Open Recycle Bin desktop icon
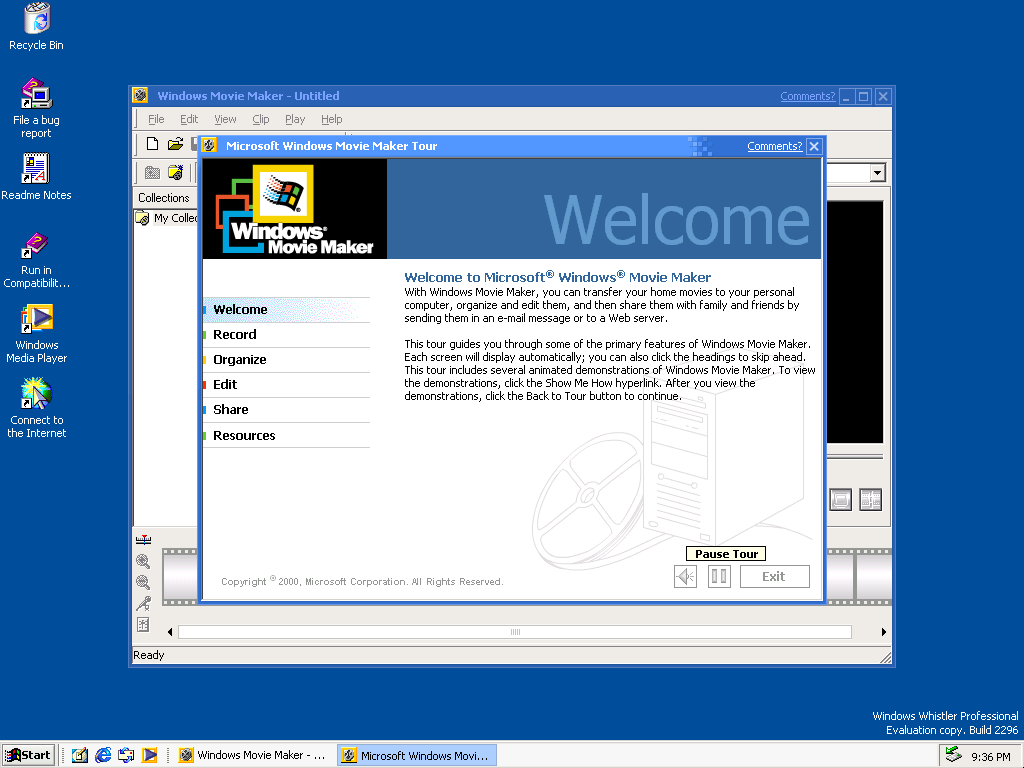Screen dimensions: 1024x768 click(x=37, y=27)
